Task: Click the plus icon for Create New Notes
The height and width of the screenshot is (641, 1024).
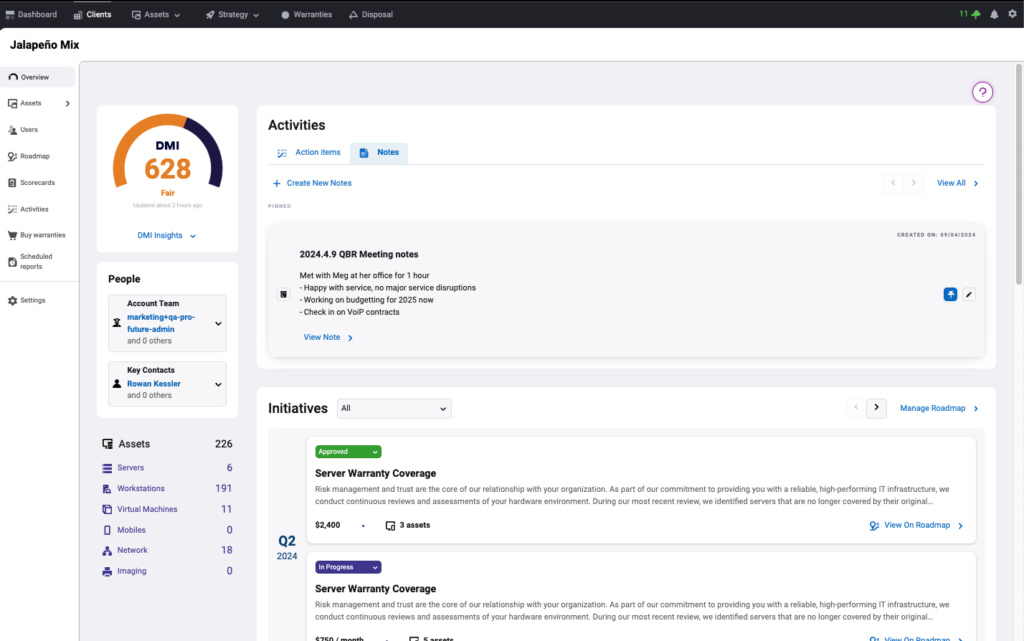Action: pyautogui.click(x=276, y=183)
